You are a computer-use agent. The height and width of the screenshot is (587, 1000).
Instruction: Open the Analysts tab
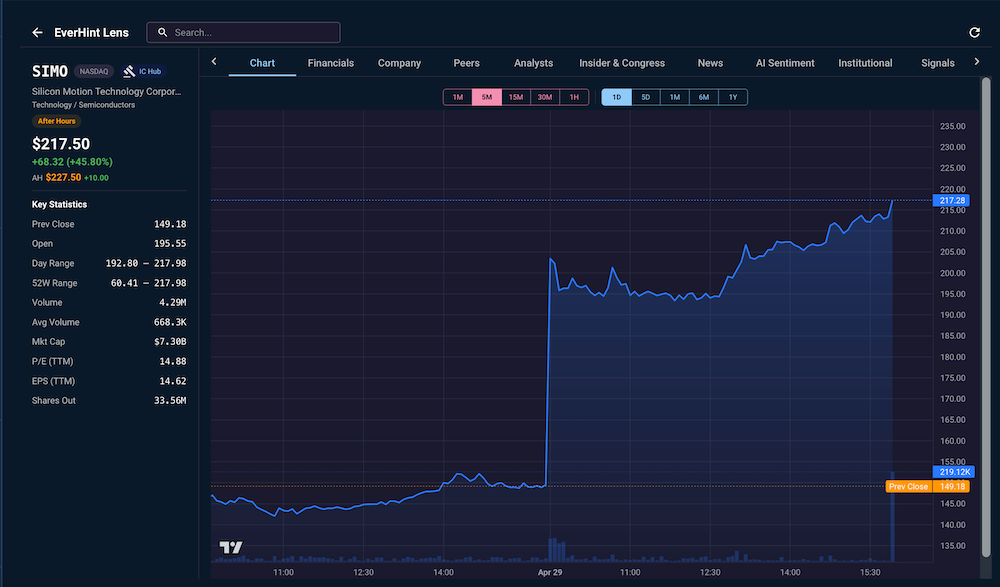(533, 63)
